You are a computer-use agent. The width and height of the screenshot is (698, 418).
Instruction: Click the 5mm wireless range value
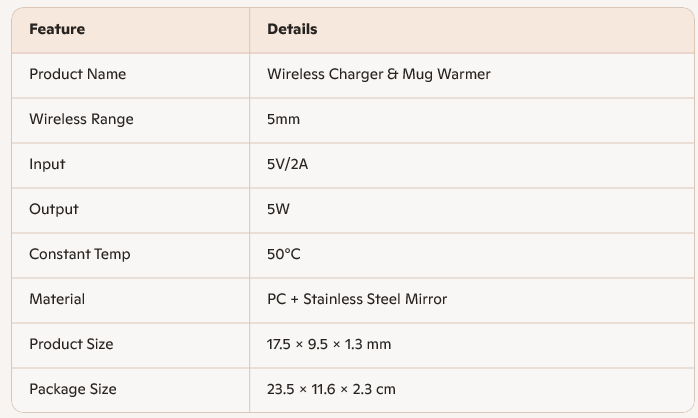point(283,119)
